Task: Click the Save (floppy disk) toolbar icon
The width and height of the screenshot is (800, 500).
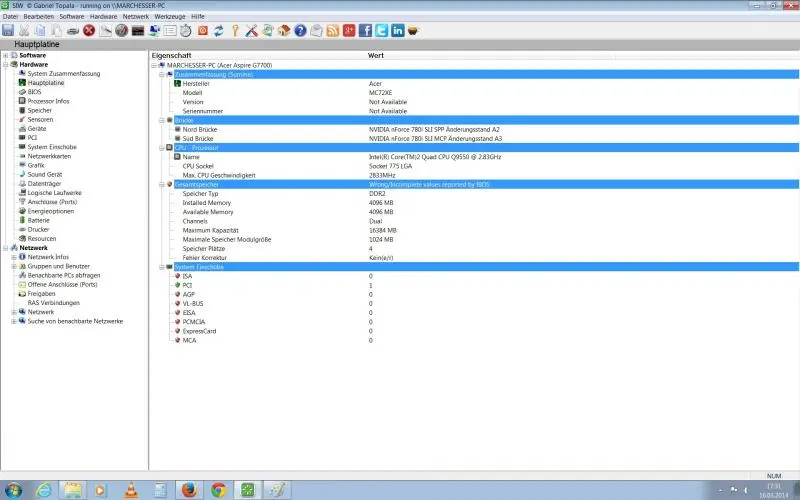Action: click(8, 31)
